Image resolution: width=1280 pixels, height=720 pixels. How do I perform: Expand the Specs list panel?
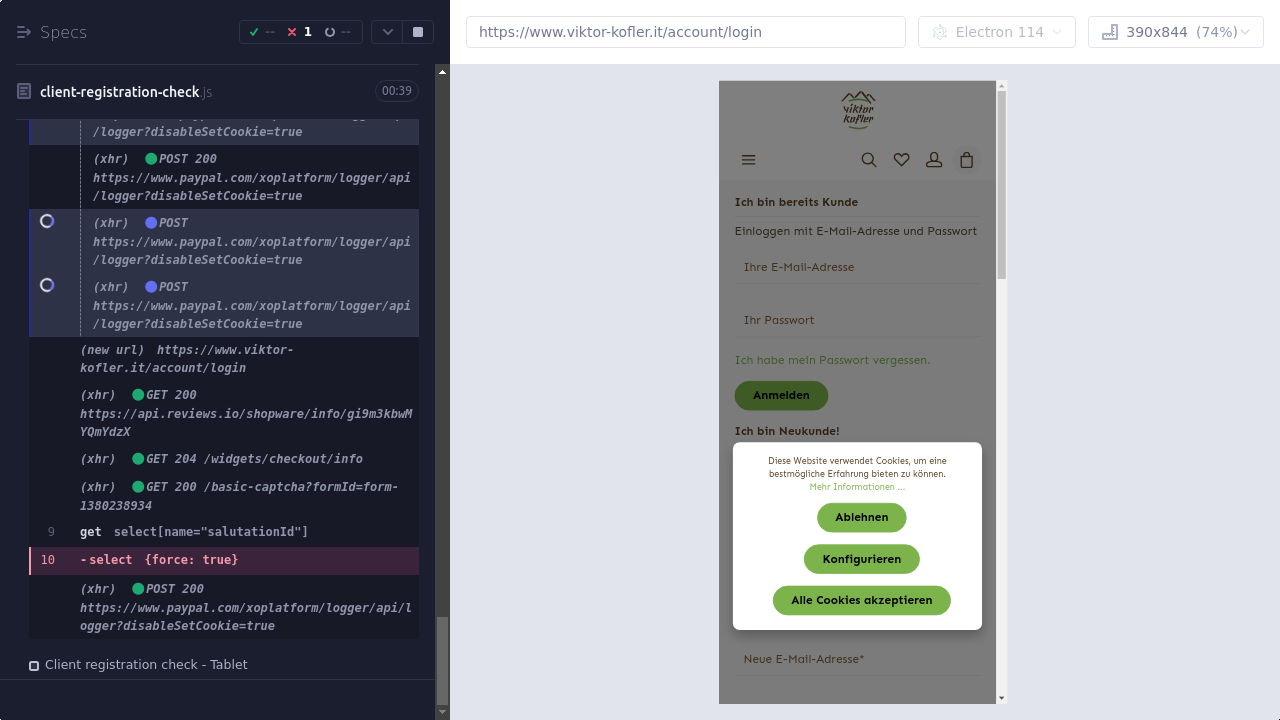[x=52, y=32]
